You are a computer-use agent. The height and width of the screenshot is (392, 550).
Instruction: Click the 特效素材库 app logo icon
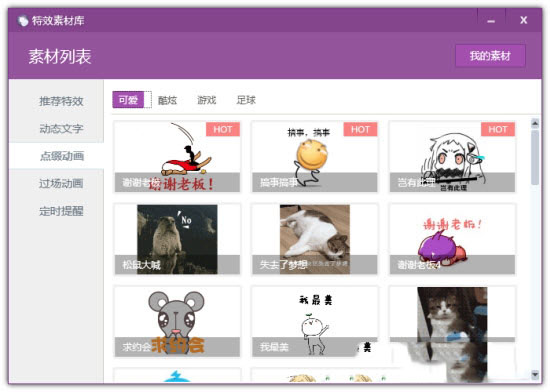point(23,21)
